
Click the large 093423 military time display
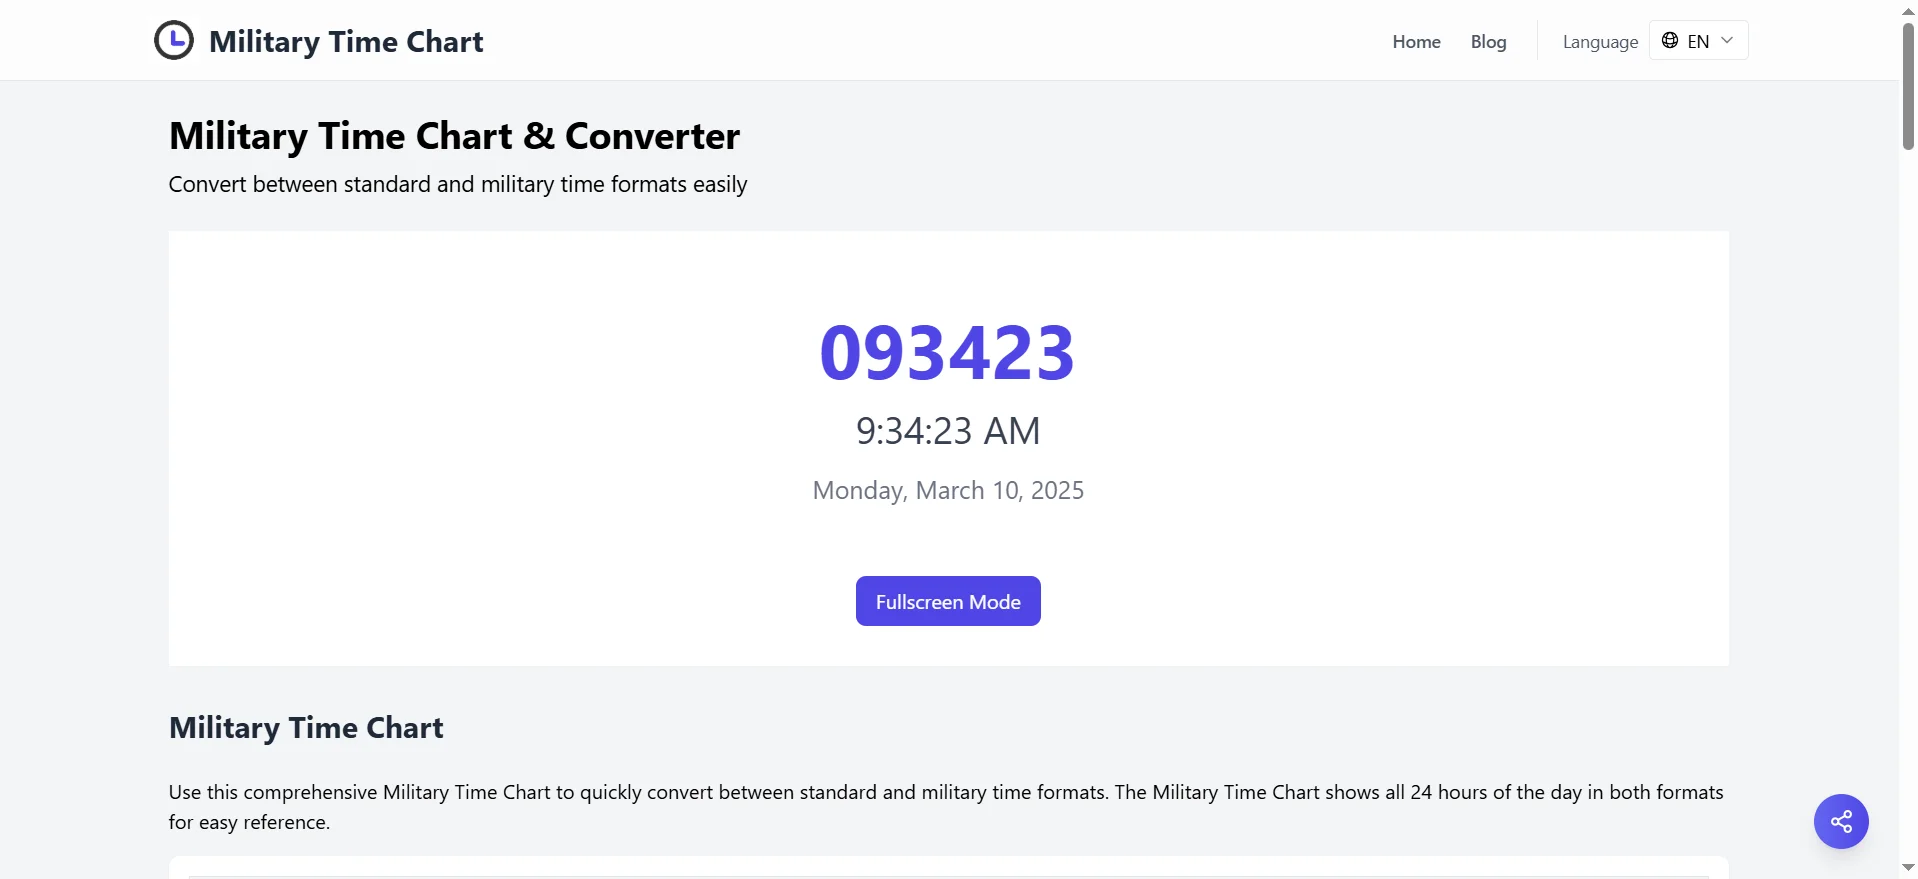(946, 350)
